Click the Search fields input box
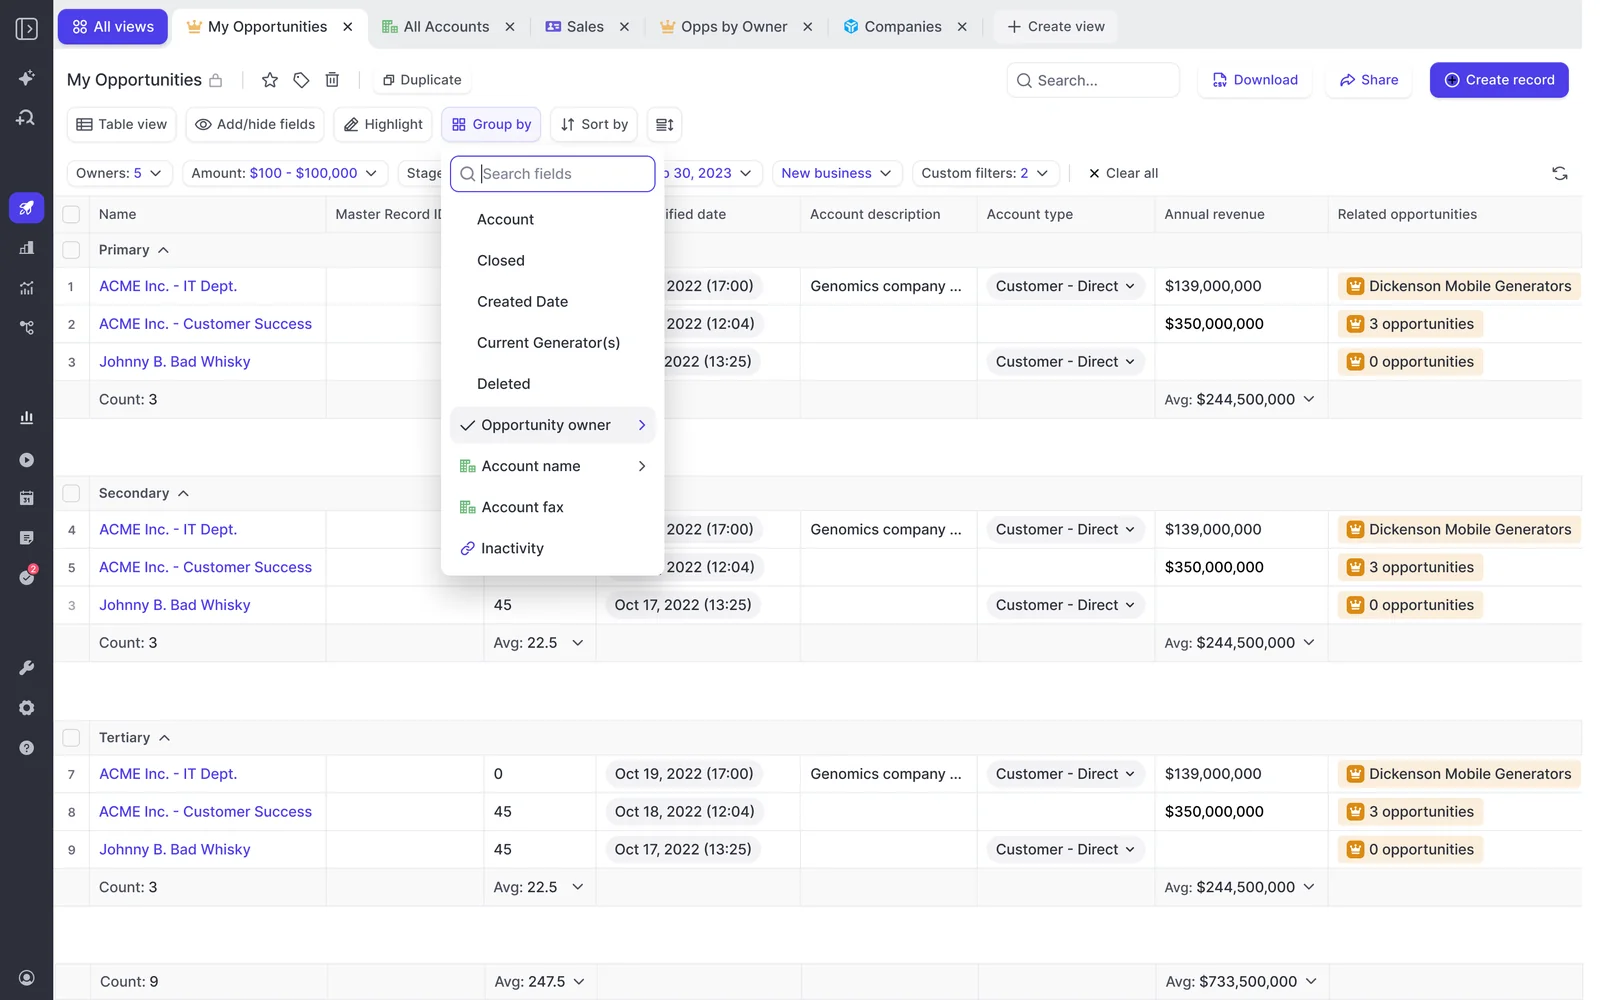This screenshot has width=1600, height=1000. click(552, 174)
